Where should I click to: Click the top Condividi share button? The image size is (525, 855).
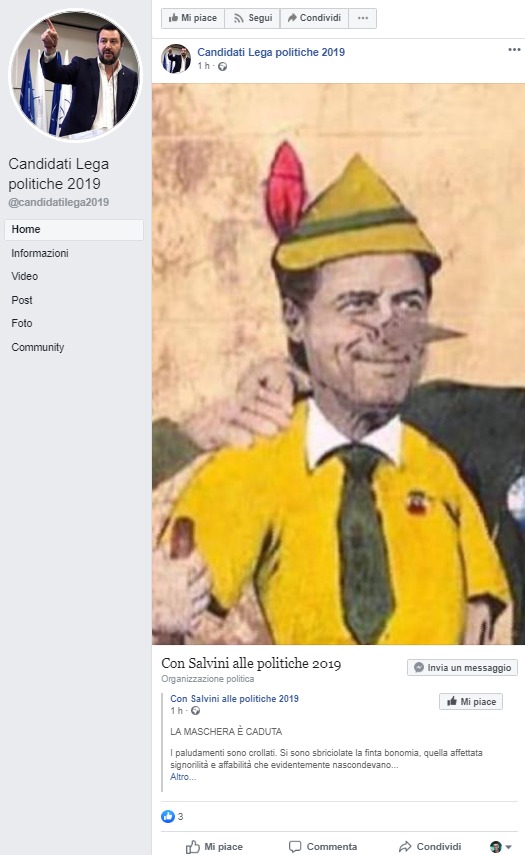tap(314, 18)
